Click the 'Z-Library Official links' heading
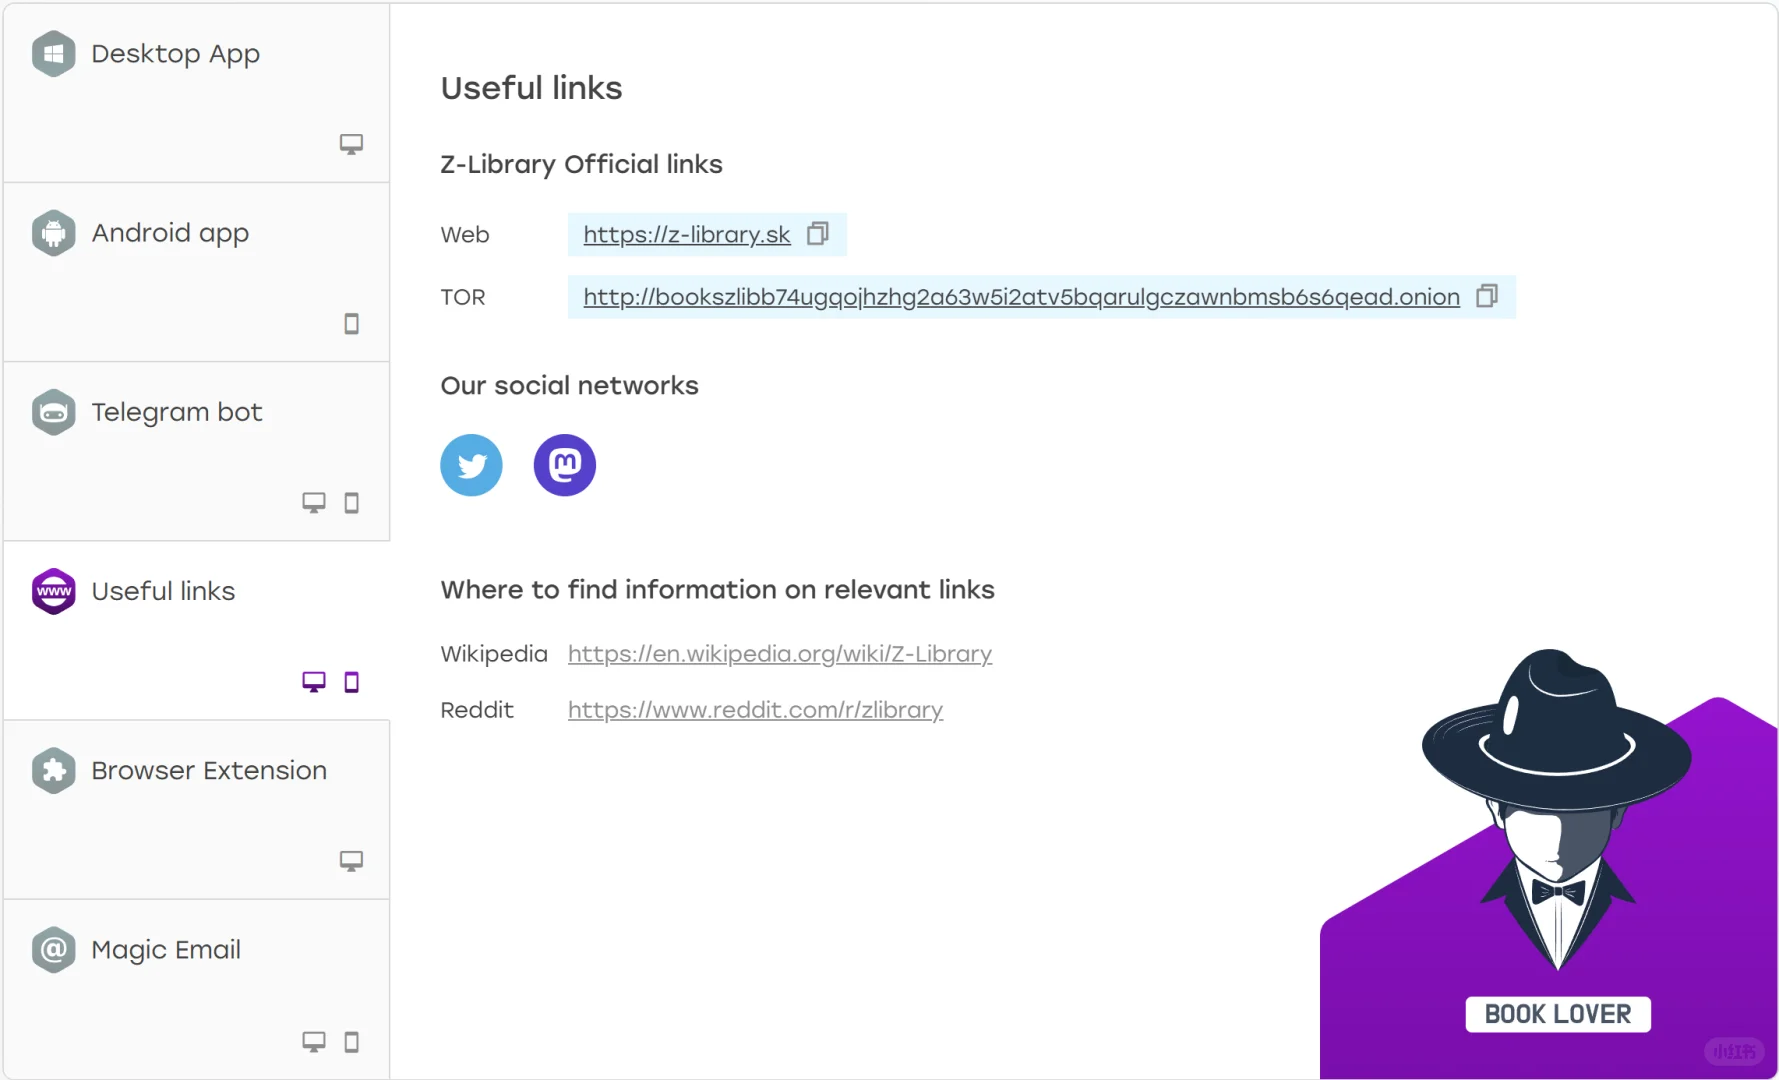 (581, 164)
